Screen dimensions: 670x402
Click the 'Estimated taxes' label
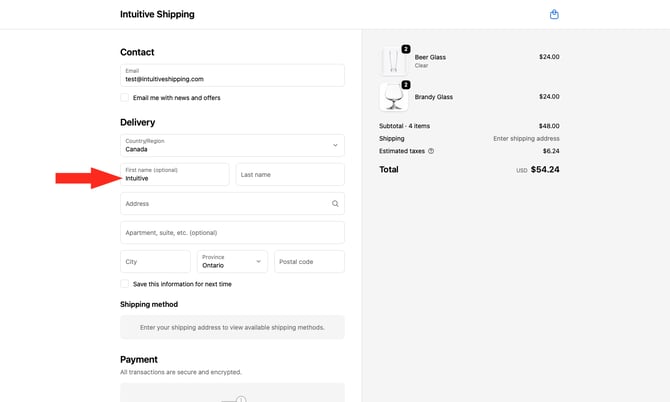click(x=402, y=151)
